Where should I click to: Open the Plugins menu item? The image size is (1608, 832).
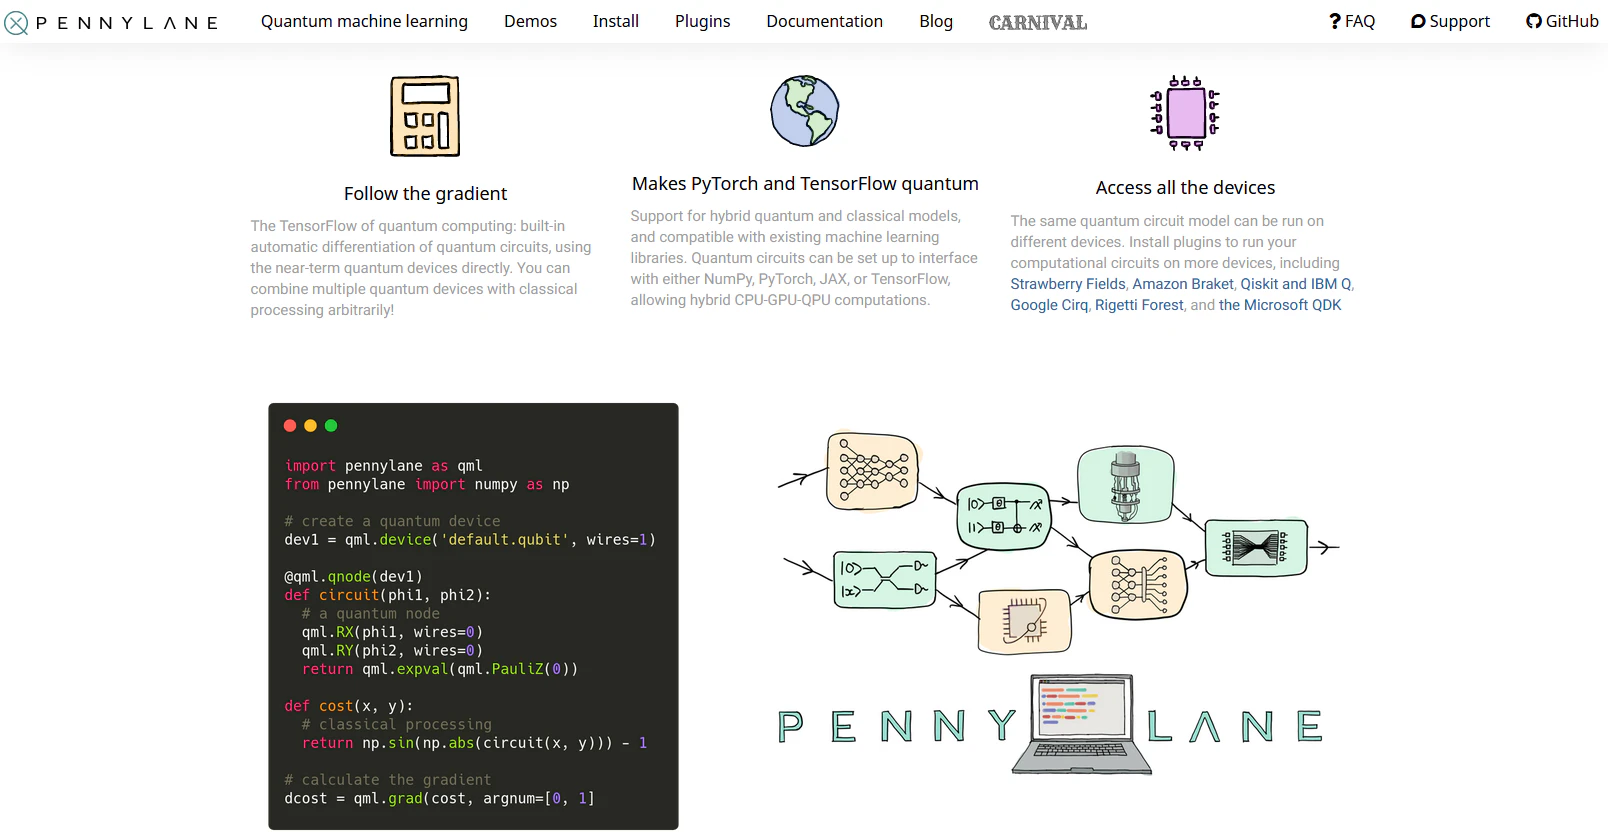pos(702,21)
